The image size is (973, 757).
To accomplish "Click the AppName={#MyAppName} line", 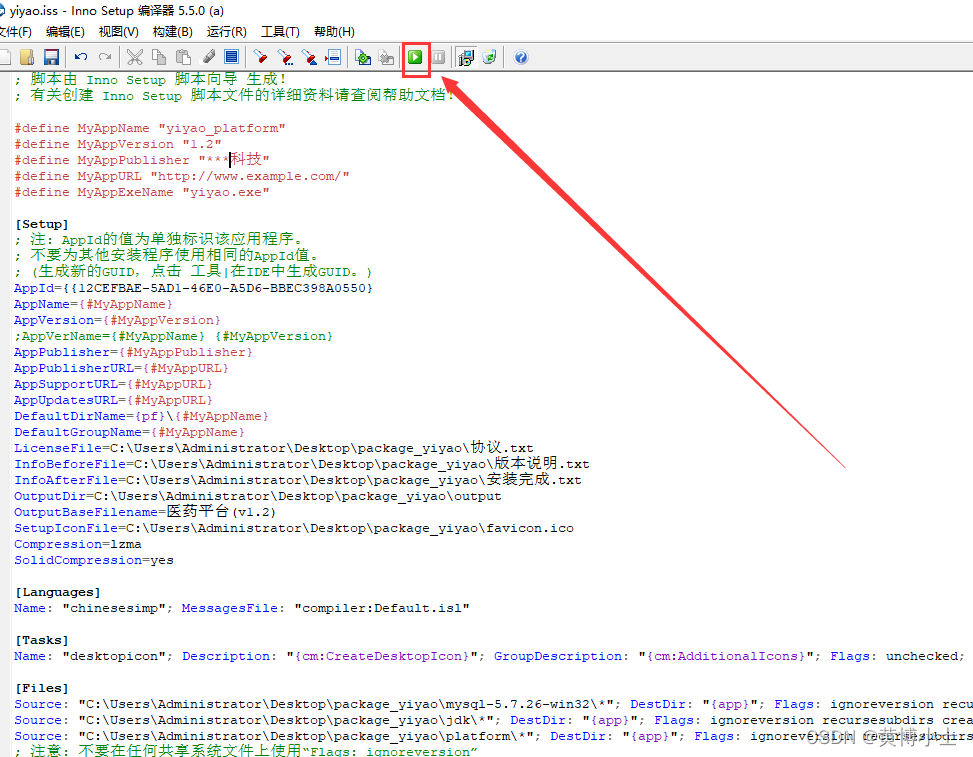I will [93, 305].
